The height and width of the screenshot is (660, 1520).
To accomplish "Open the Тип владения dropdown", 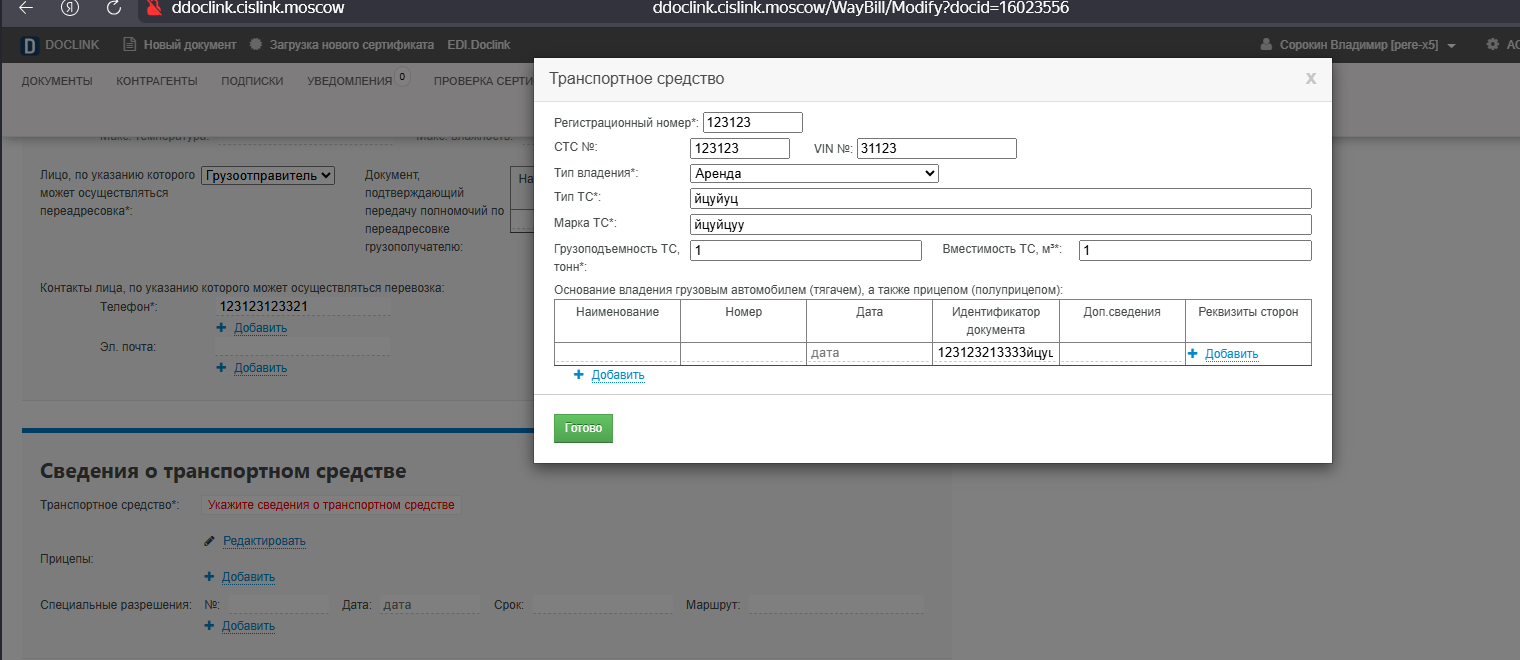I will 814,174.
